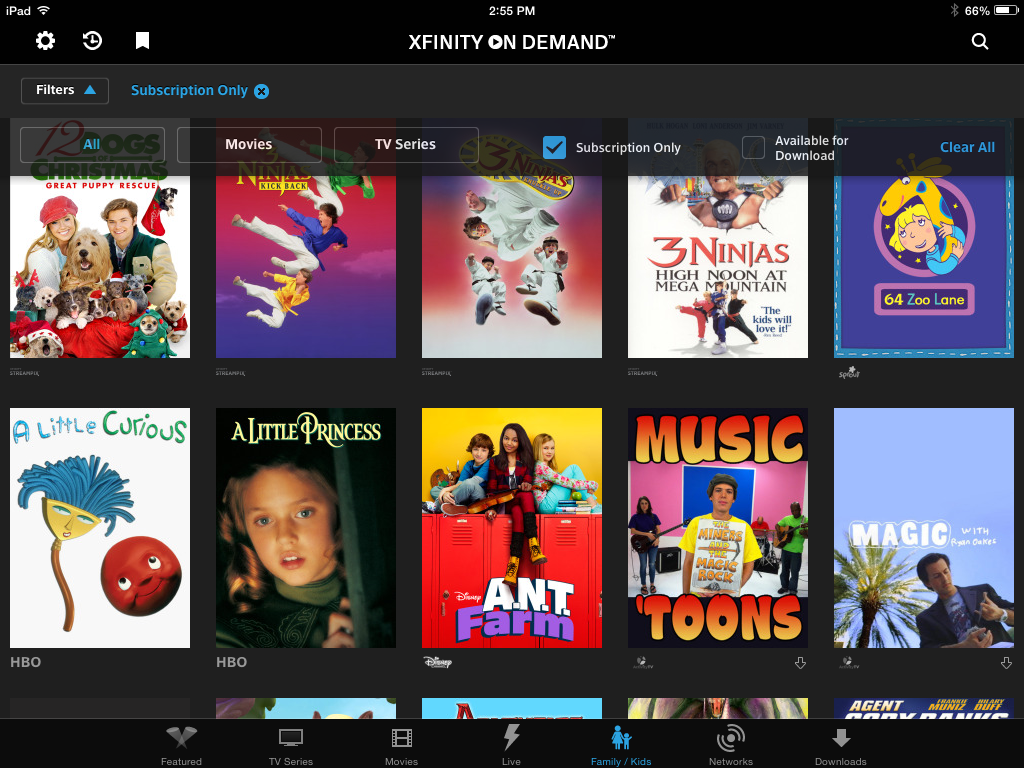Clear all active filters
The image size is (1024, 768).
click(x=967, y=147)
